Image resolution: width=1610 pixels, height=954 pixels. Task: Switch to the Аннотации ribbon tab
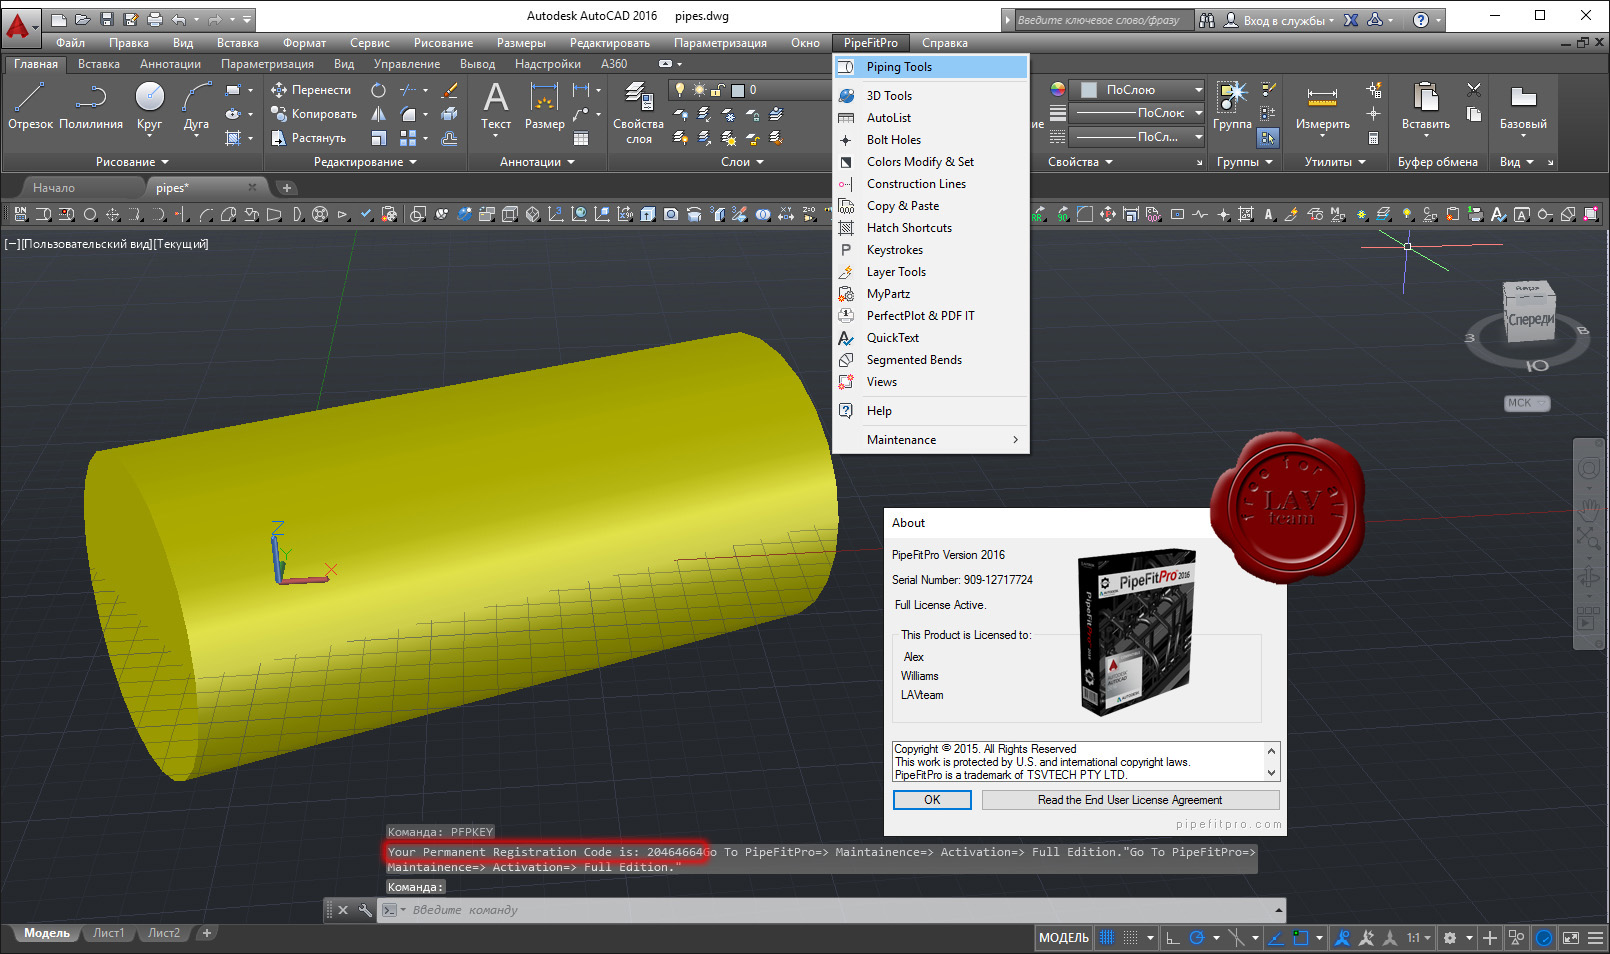click(x=170, y=64)
